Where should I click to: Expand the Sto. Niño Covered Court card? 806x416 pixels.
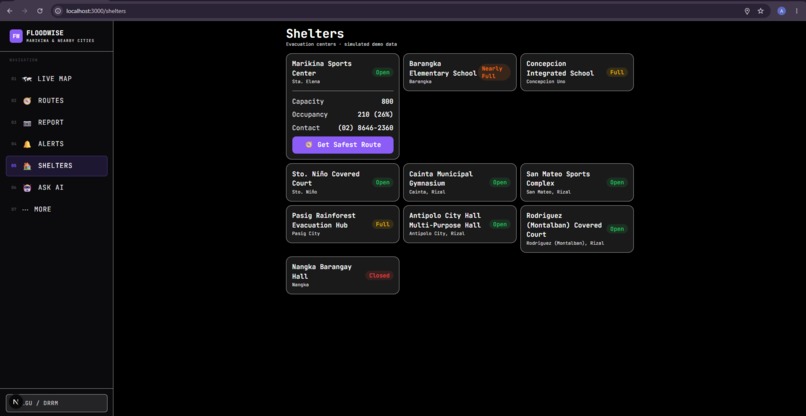[343, 183]
